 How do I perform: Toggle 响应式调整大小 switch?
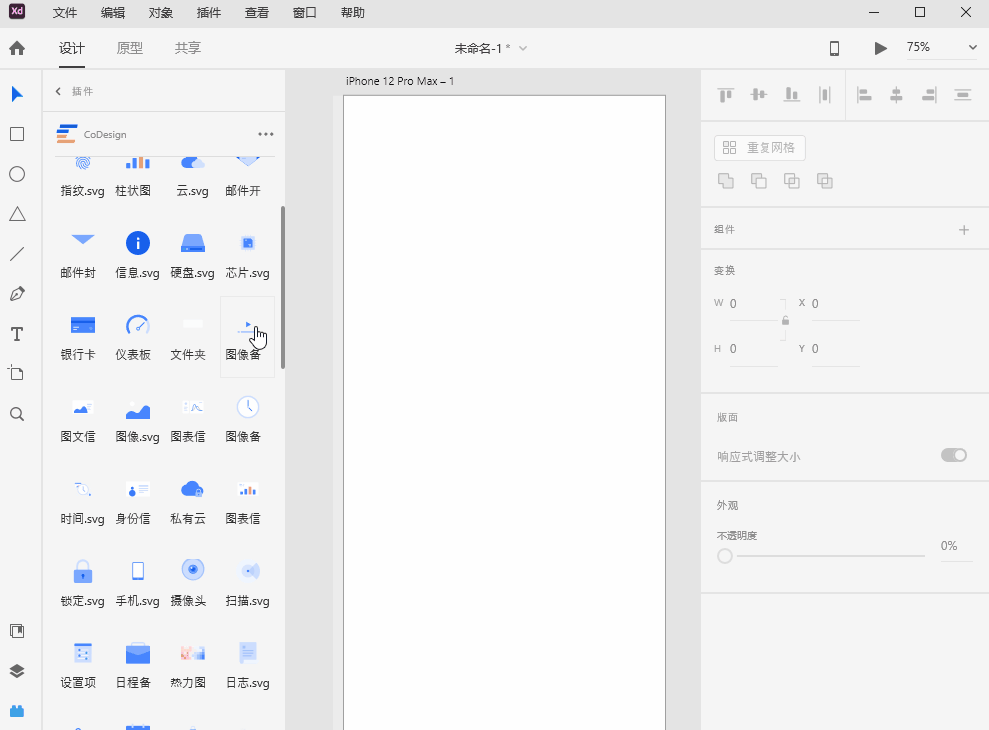pos(954,455)
